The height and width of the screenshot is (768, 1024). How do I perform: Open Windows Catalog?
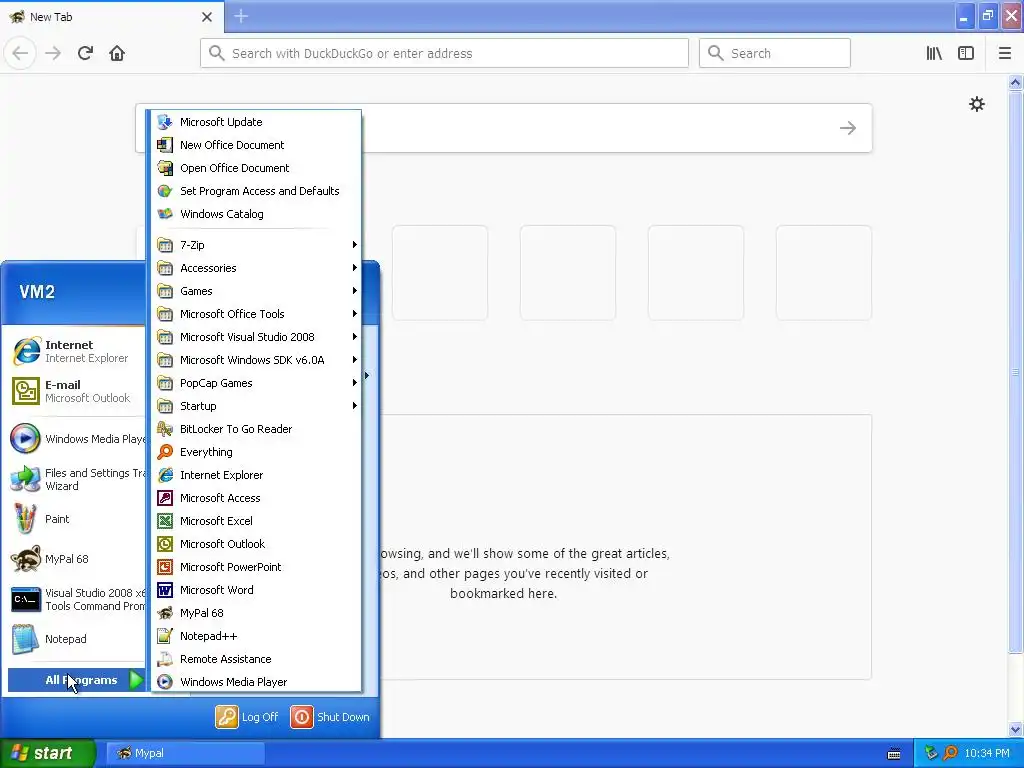pyautogui.click(x=256, y=214)
